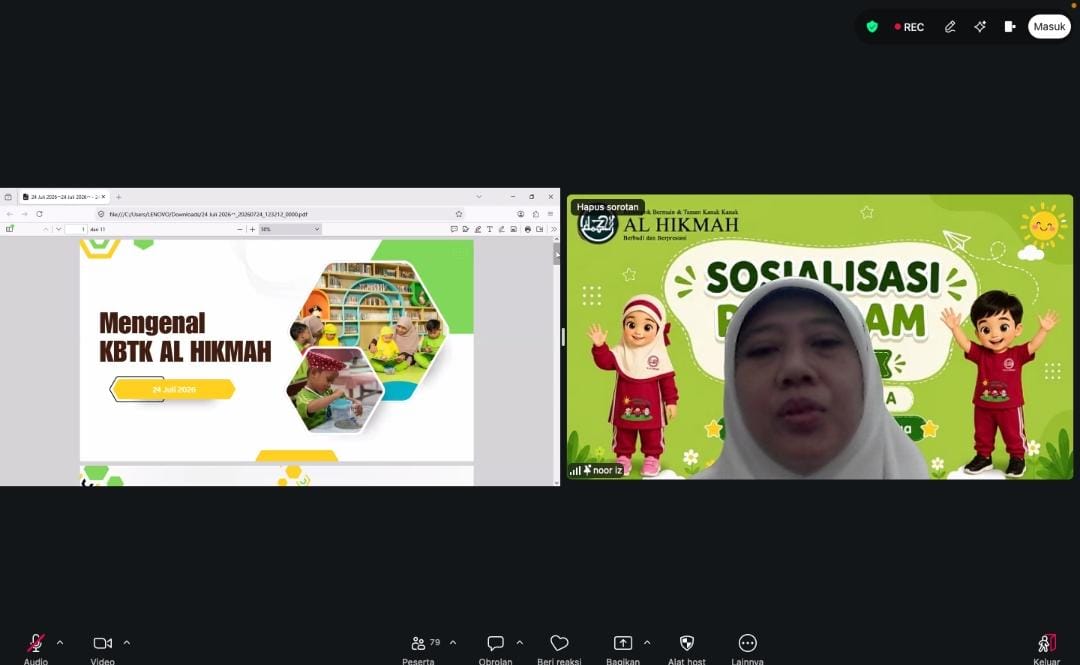Click the Masuk sign-in button
Screen dimensions: 1080x665
click(1049, 27)
